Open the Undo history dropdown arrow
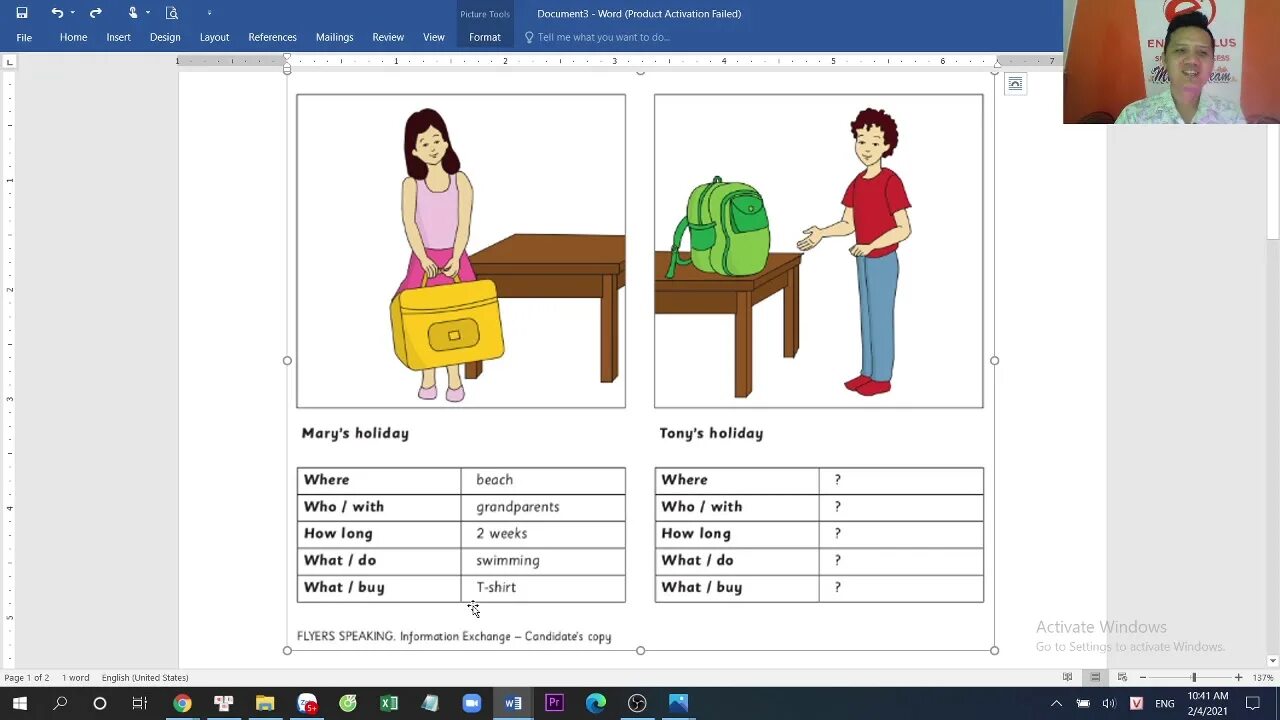 72,13
